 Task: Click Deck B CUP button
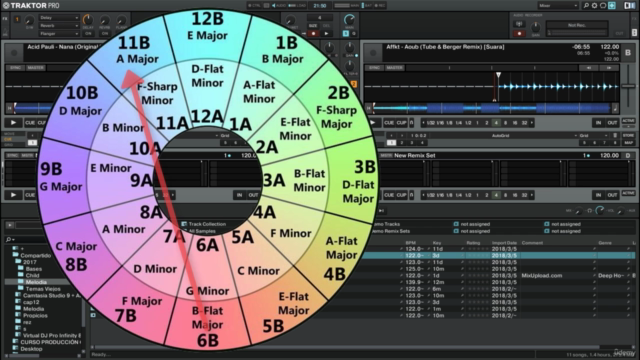(x=402, y=122)
